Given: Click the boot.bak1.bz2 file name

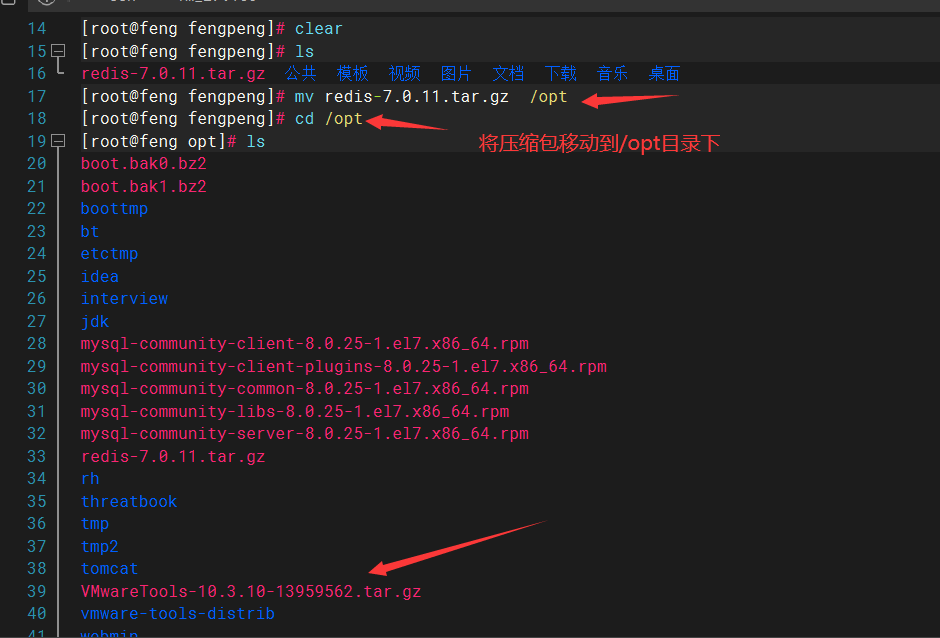Looking at the screenshot, I should click(x=144, y=186).
